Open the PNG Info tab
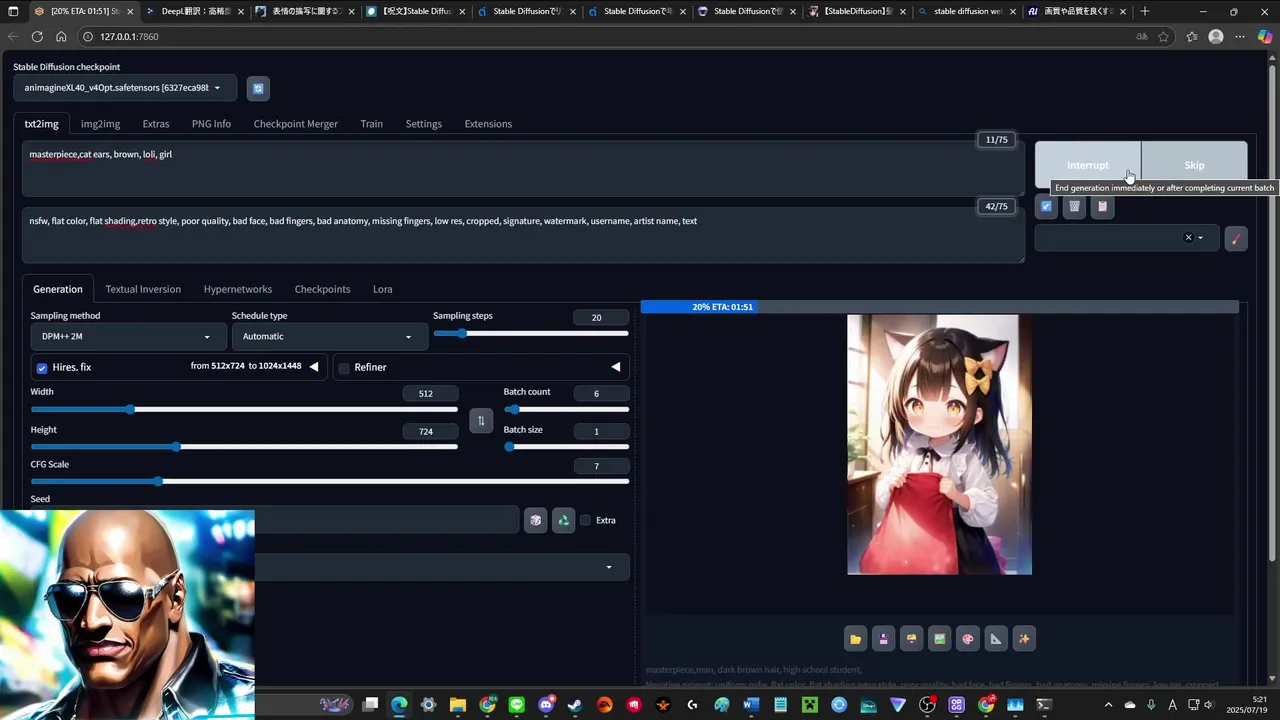Screen dimensions: 1280x720 pos(211,124)
